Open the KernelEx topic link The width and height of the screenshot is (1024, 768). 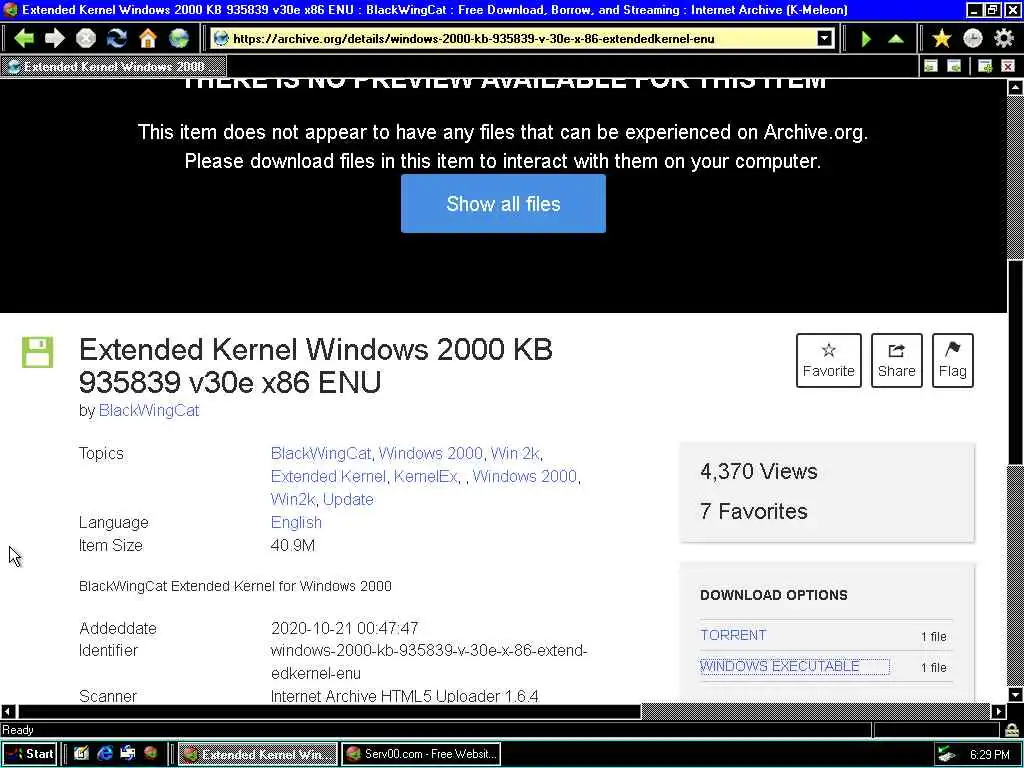pos(425,476)
